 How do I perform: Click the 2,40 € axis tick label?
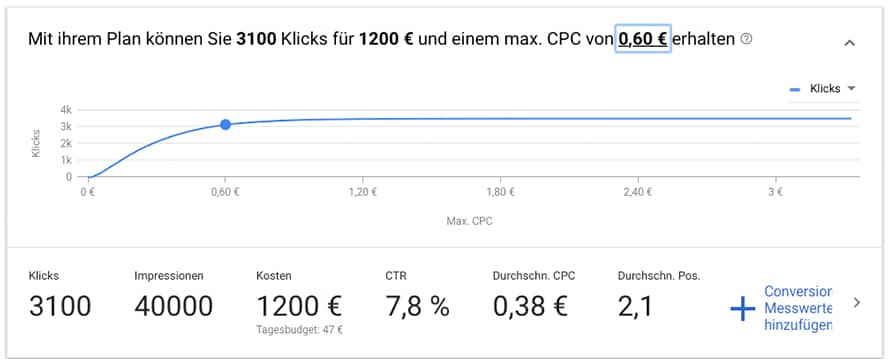638,192
